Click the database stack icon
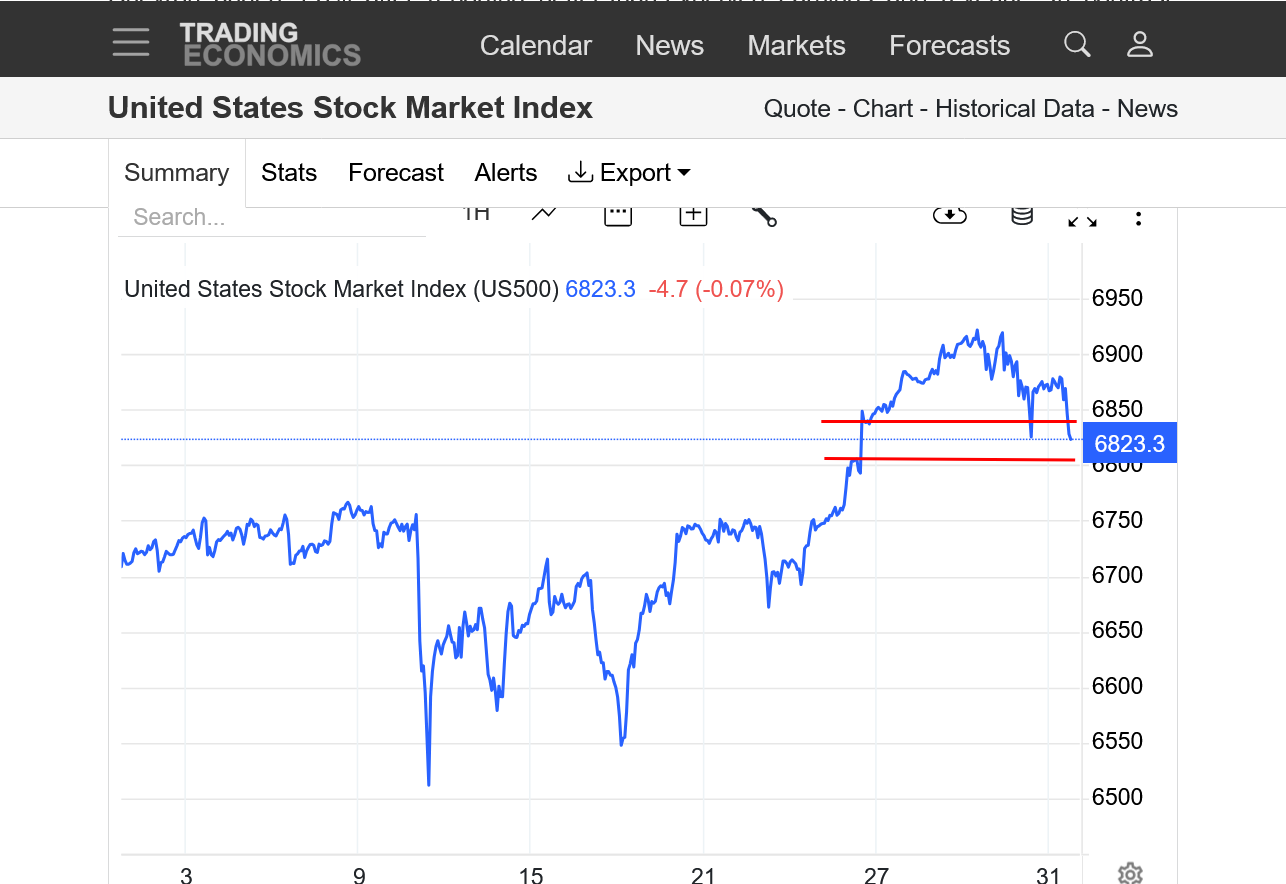 point(1021,215)
